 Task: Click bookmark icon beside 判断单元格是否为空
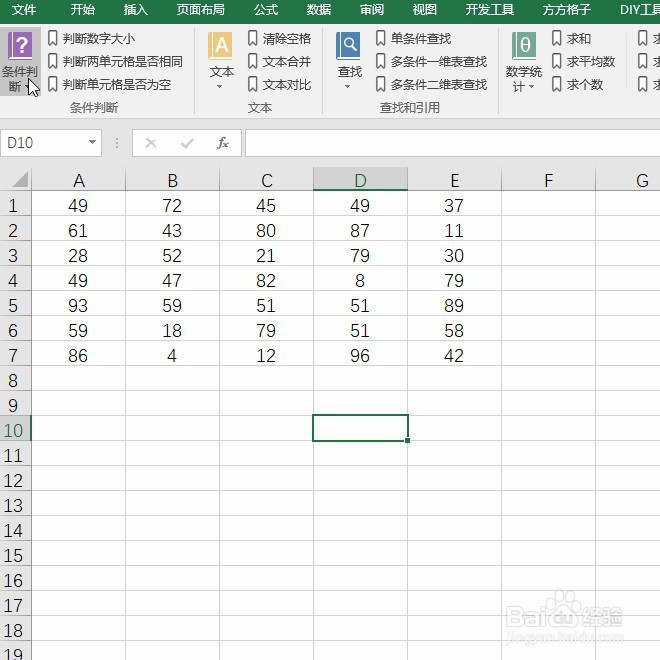pyautogui.click(x=53, y=84)
